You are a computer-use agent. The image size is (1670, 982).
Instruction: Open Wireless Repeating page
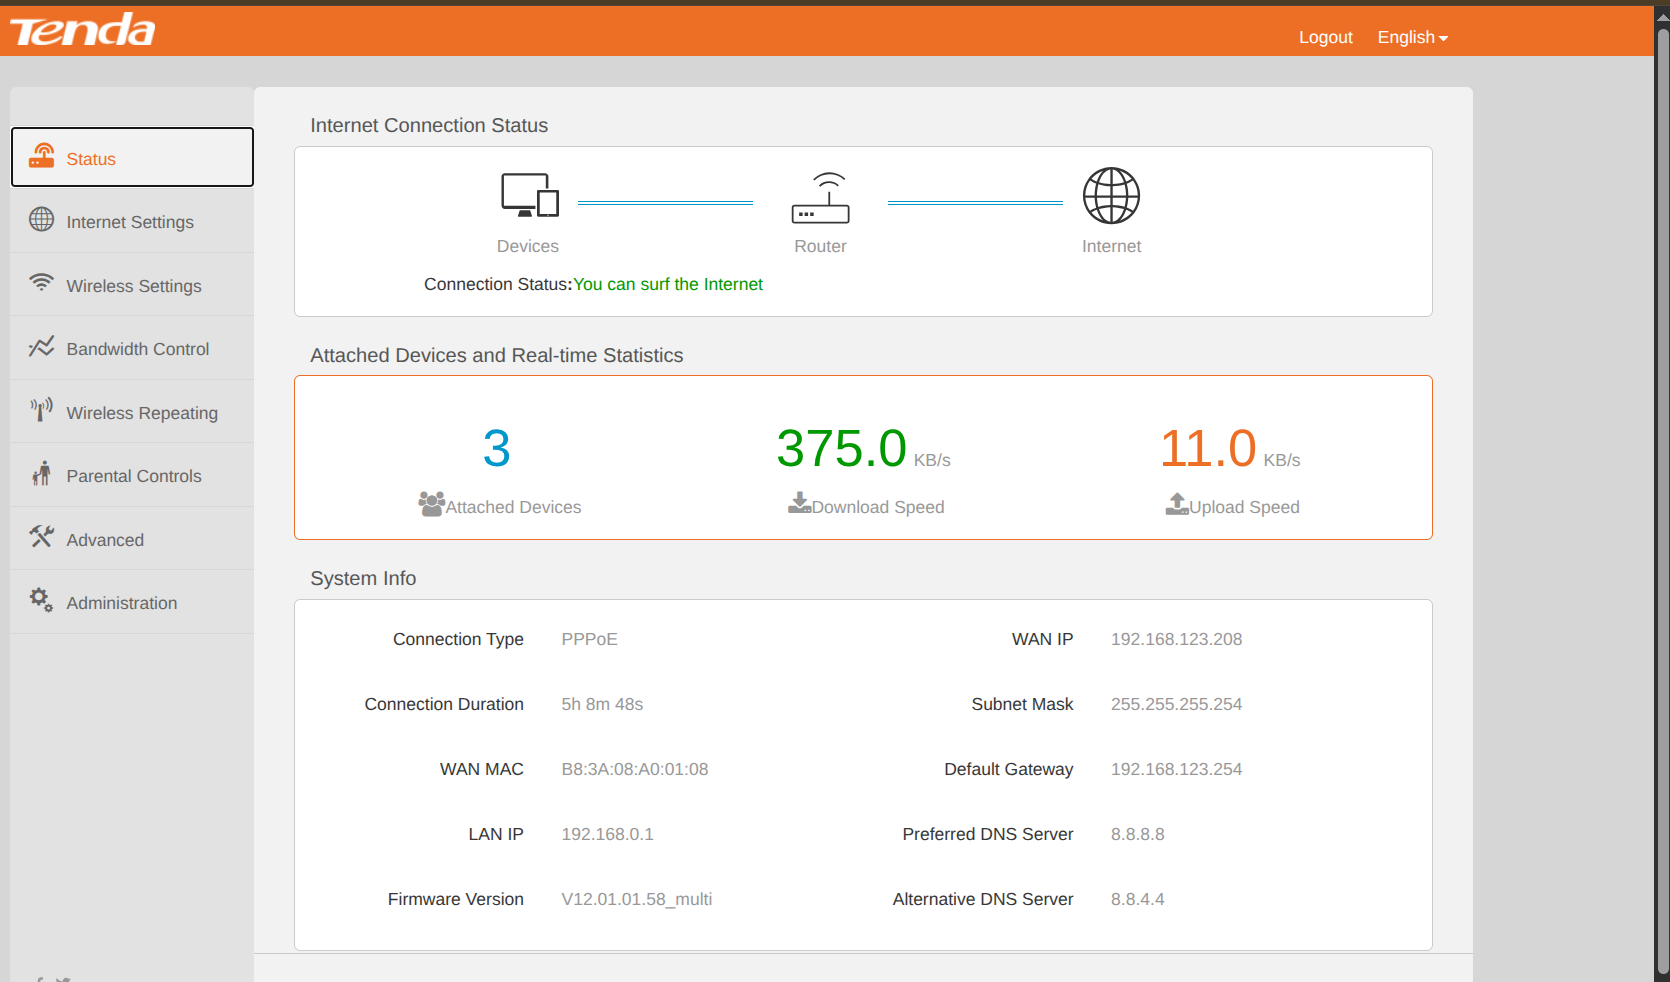(x=132, y=412)
